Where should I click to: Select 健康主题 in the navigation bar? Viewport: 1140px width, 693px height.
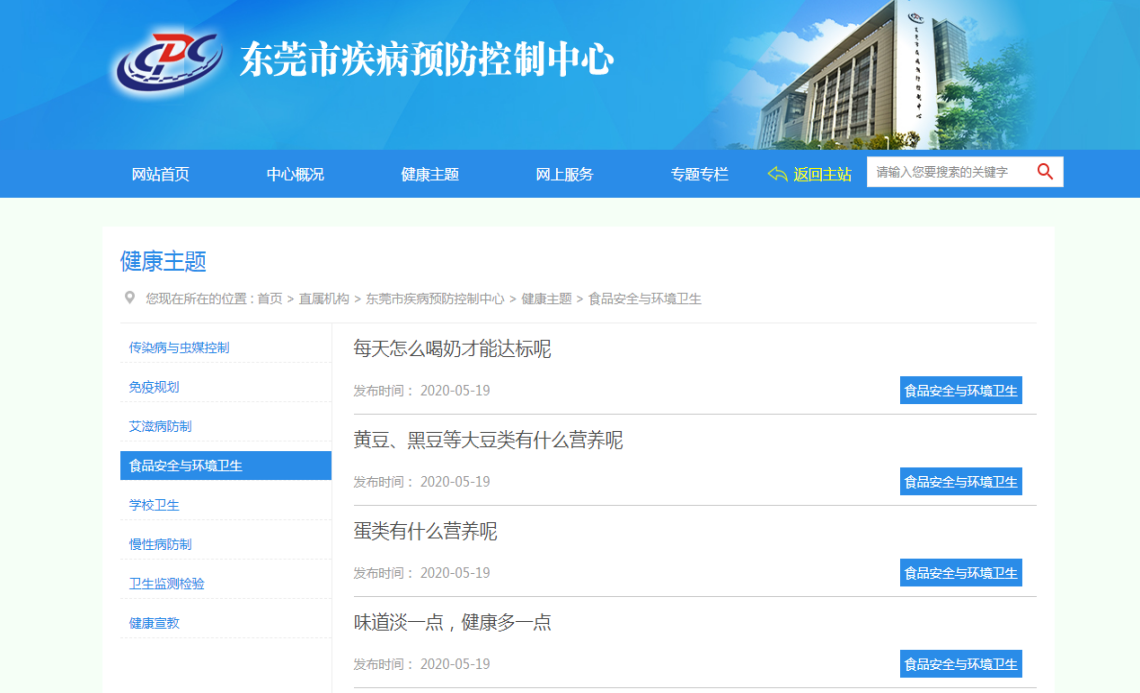pos(430,174)
